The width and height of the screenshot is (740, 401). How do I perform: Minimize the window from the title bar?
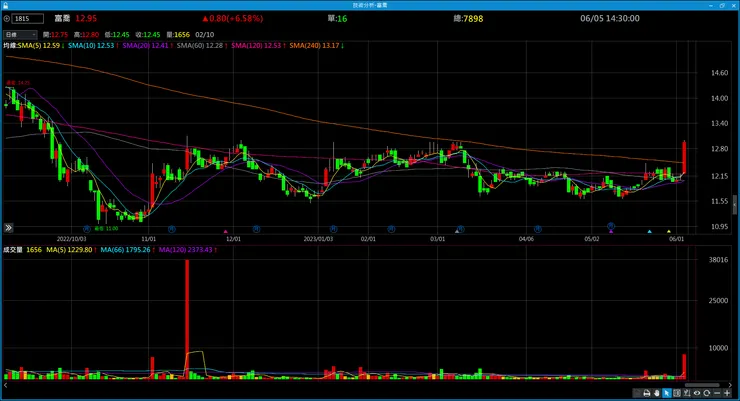point(711,5)
